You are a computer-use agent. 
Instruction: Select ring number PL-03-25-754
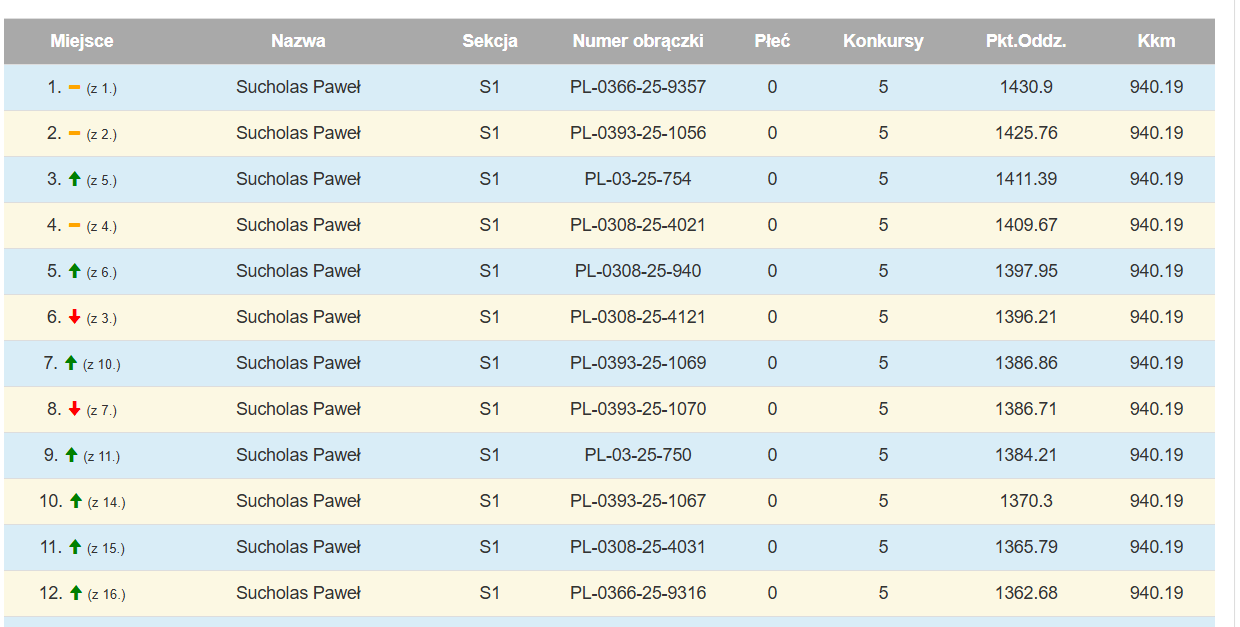[x=638, y=179]
